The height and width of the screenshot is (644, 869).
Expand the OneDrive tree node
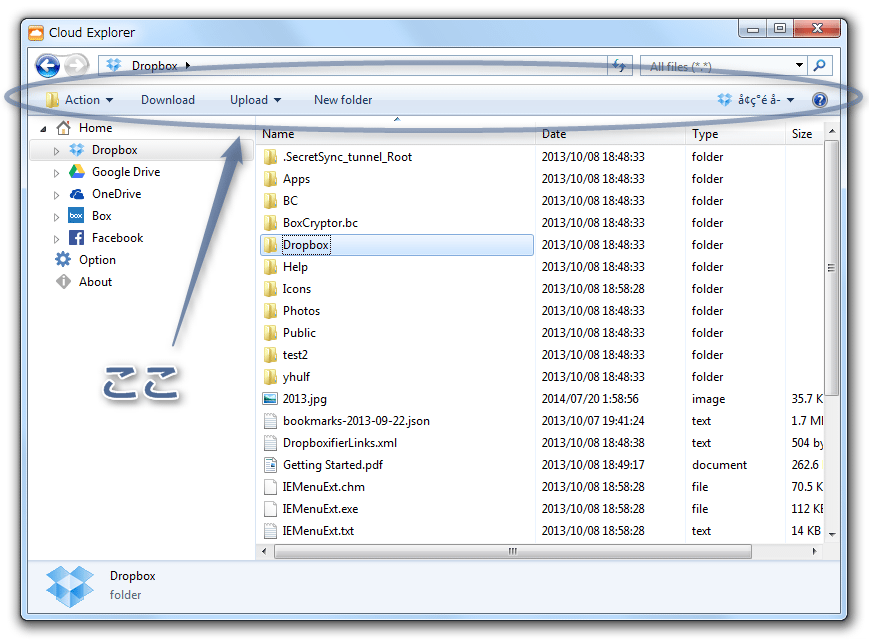[x=56, y=195]
